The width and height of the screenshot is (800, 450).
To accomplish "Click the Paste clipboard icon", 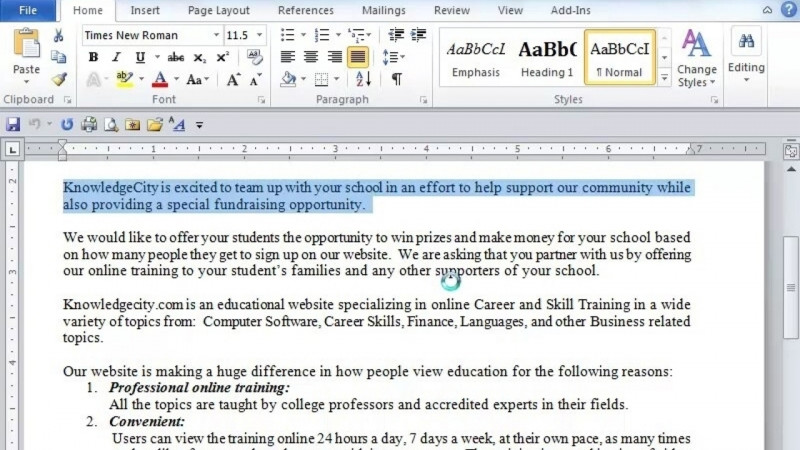I will click(26, 44).
